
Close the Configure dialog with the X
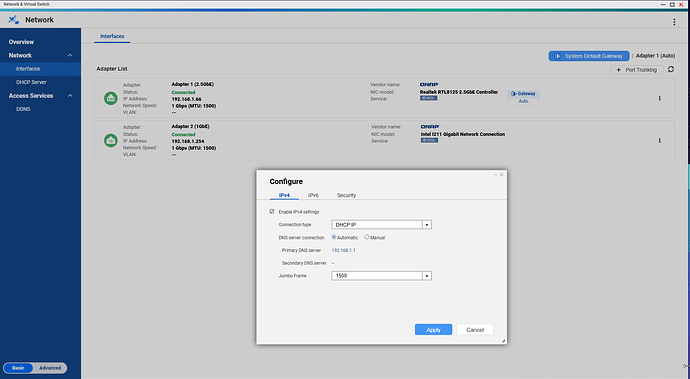(501, 175)
